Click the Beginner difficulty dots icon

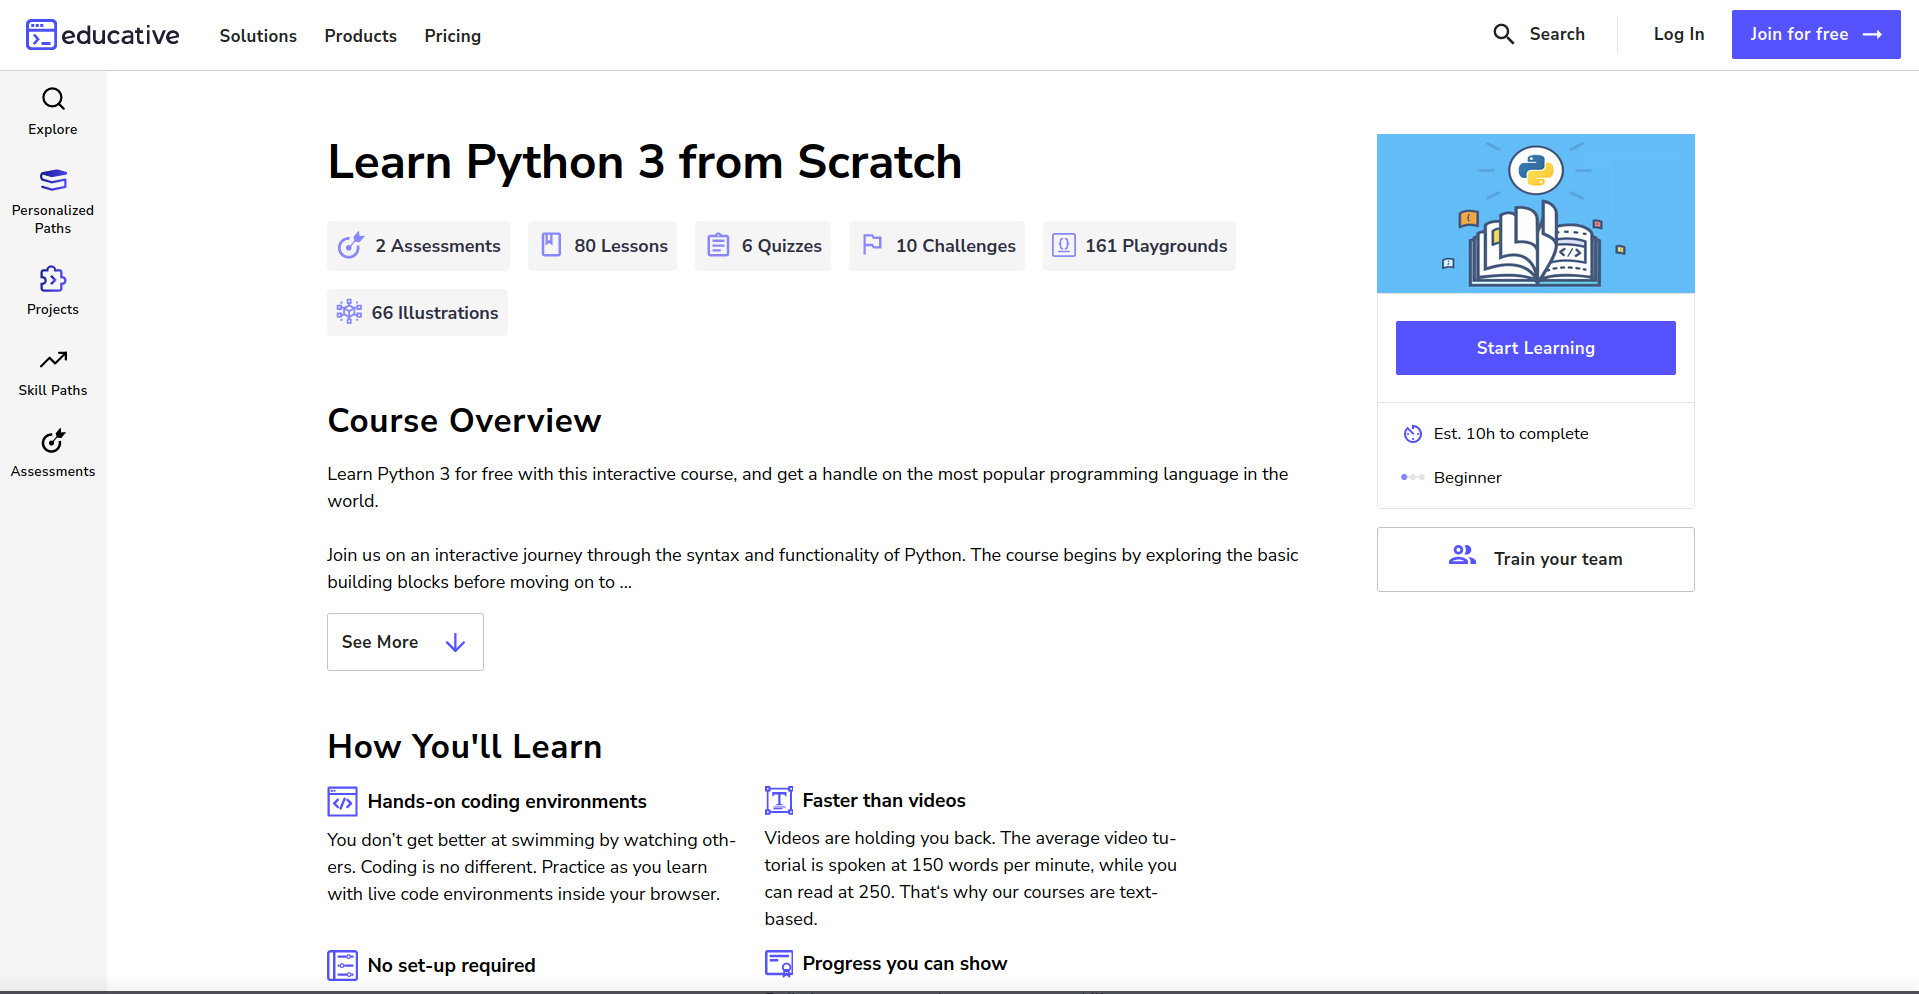click(x=1413, y=477)
